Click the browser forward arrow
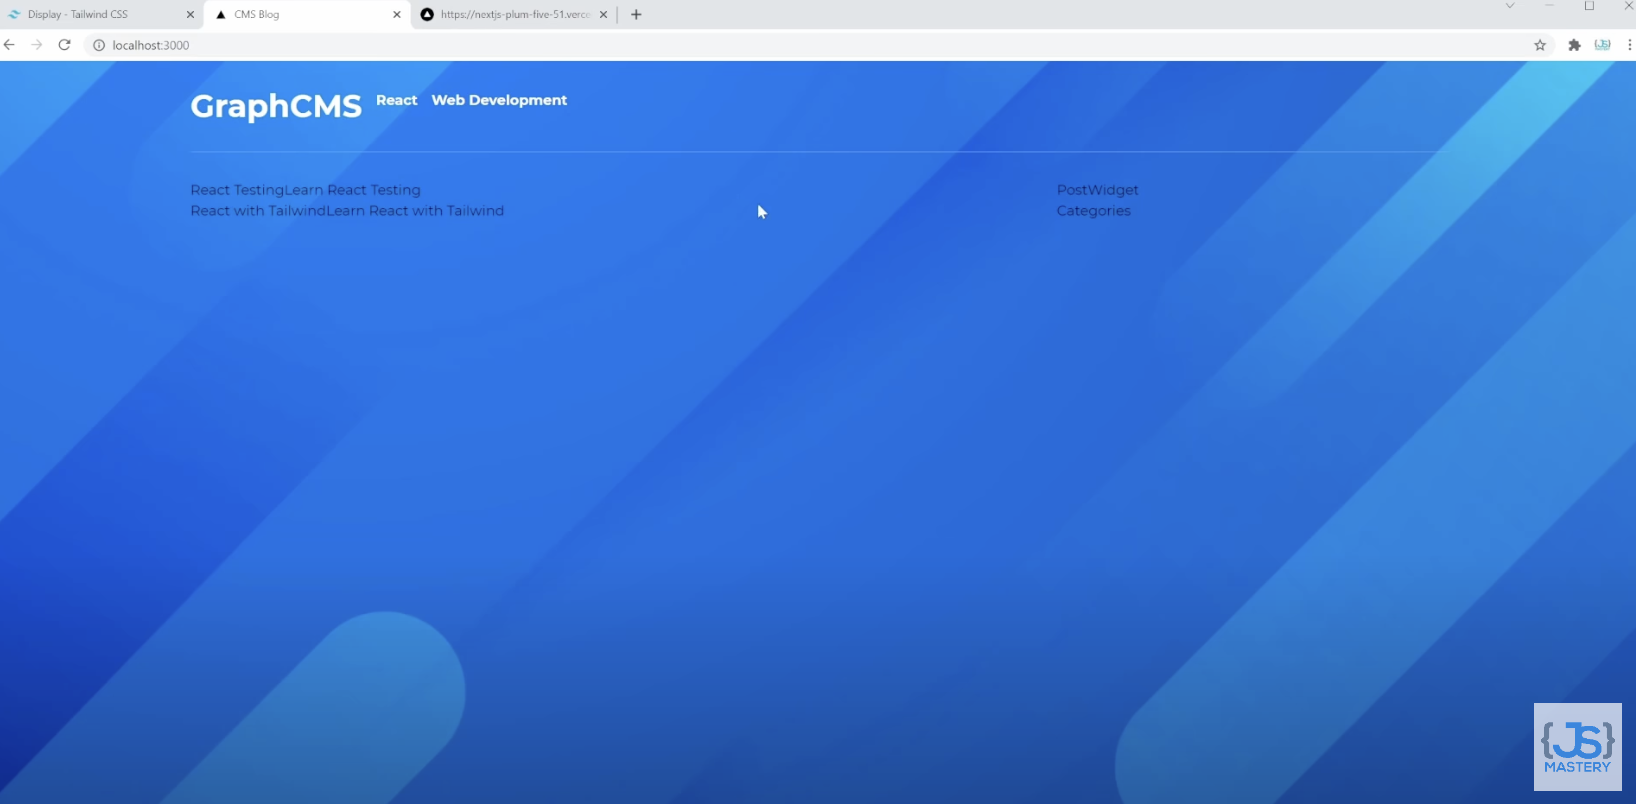1636x804 pixels. pyautogui.click(x=36, y=45)
